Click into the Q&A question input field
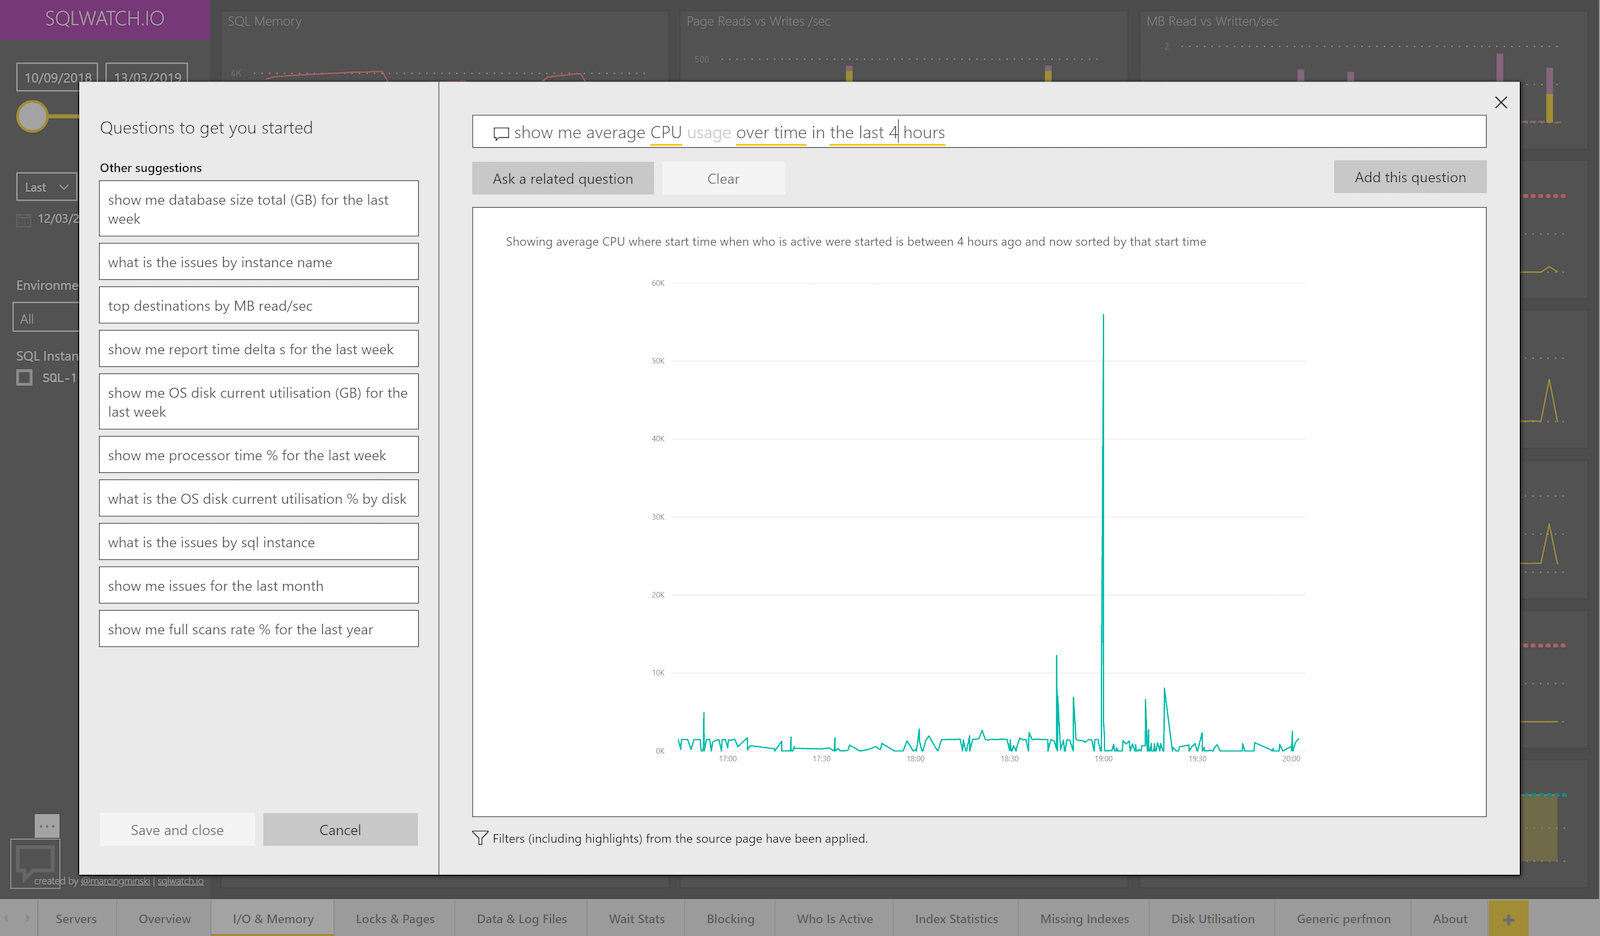 [x=979, y=132]
